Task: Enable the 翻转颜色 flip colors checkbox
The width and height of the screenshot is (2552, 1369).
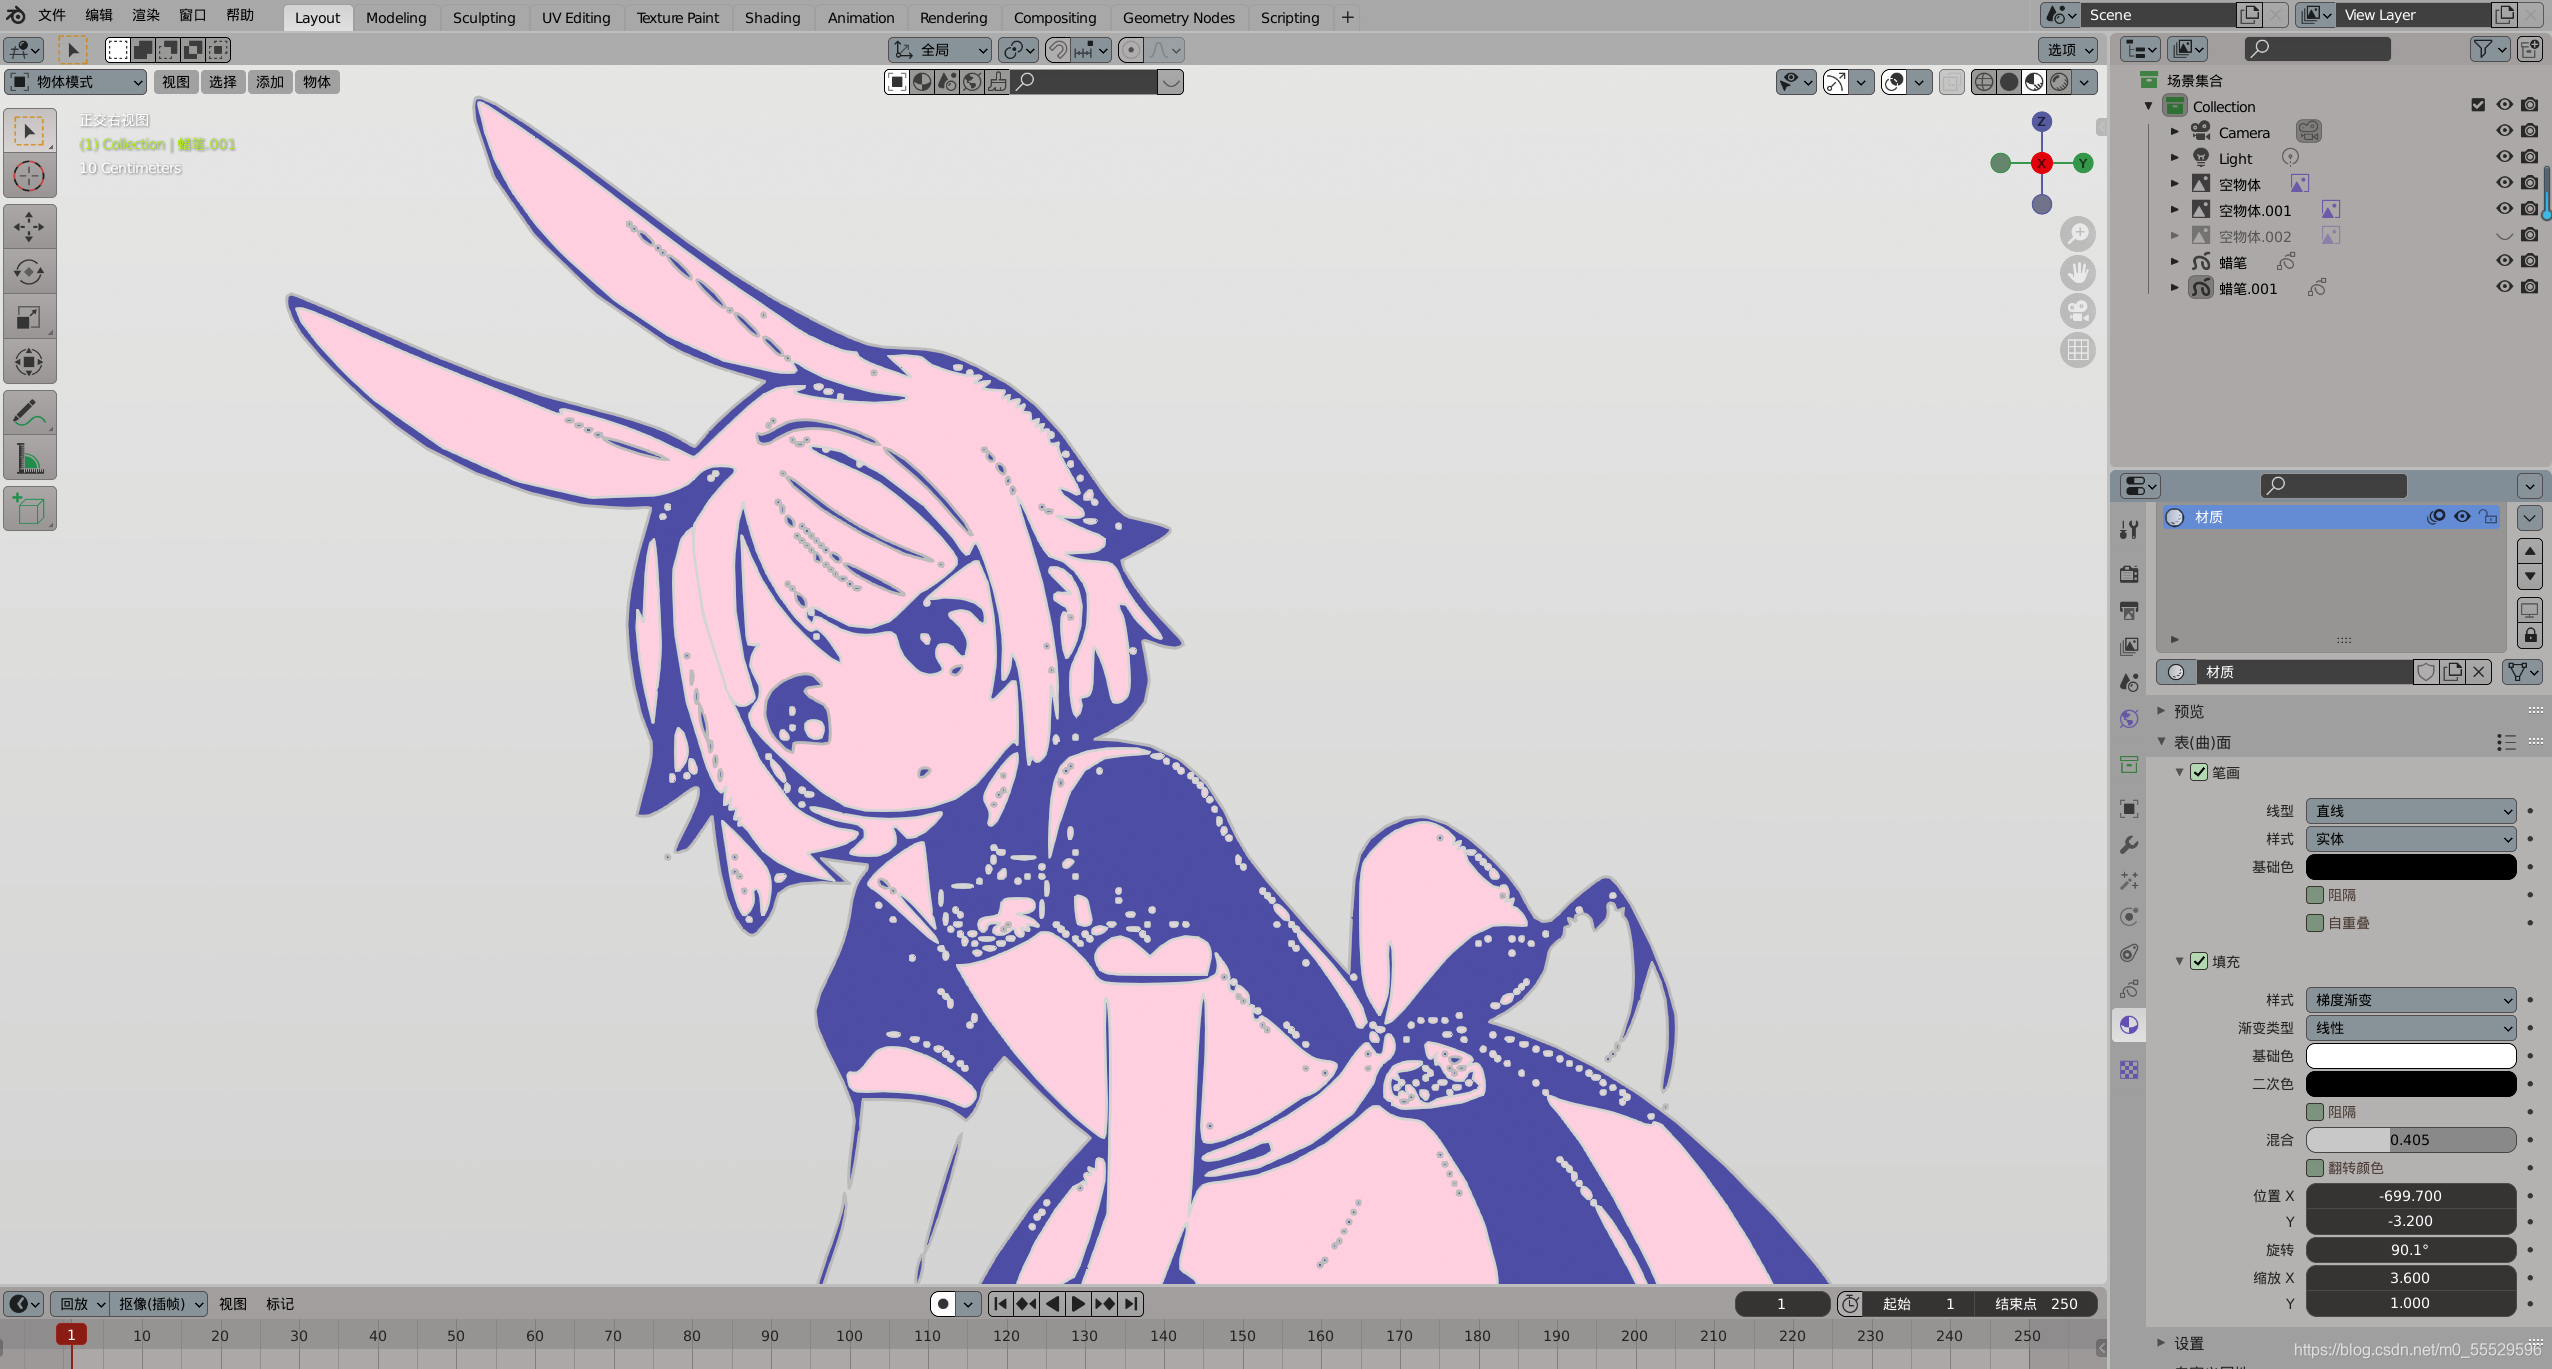Action: pos(2314,1168)
